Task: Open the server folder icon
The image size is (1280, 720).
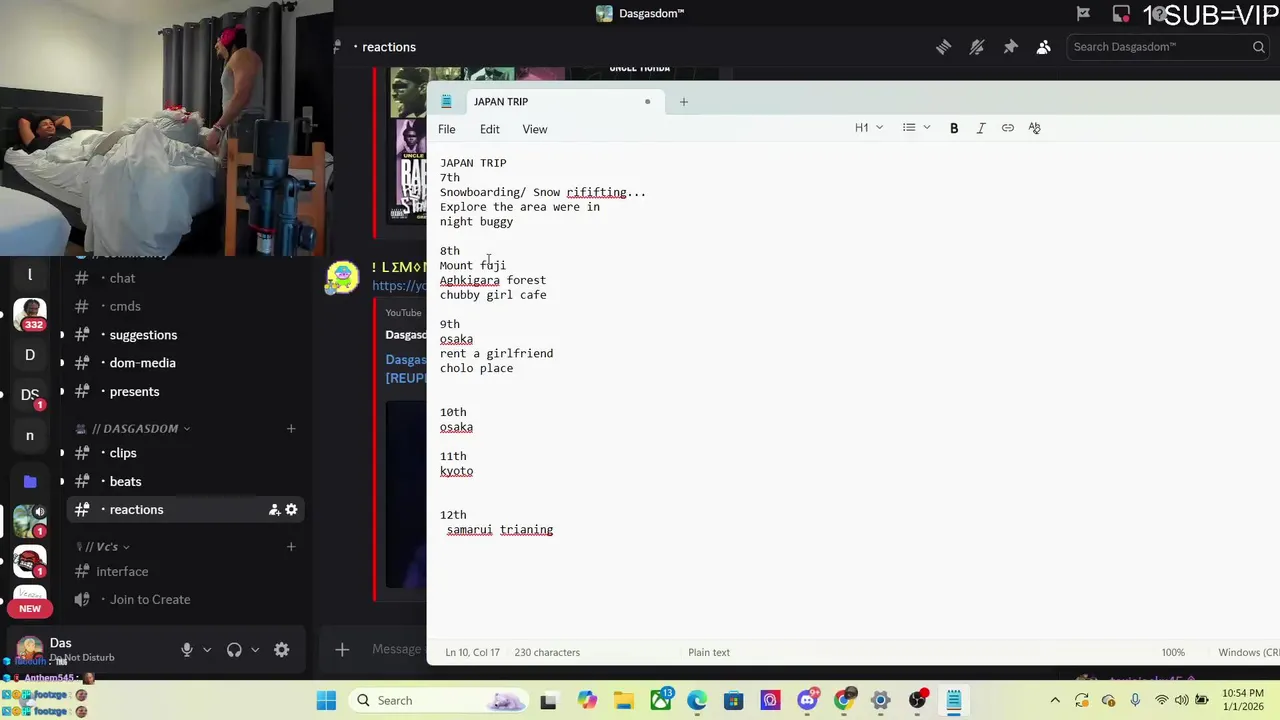Action: pos(29,481)
